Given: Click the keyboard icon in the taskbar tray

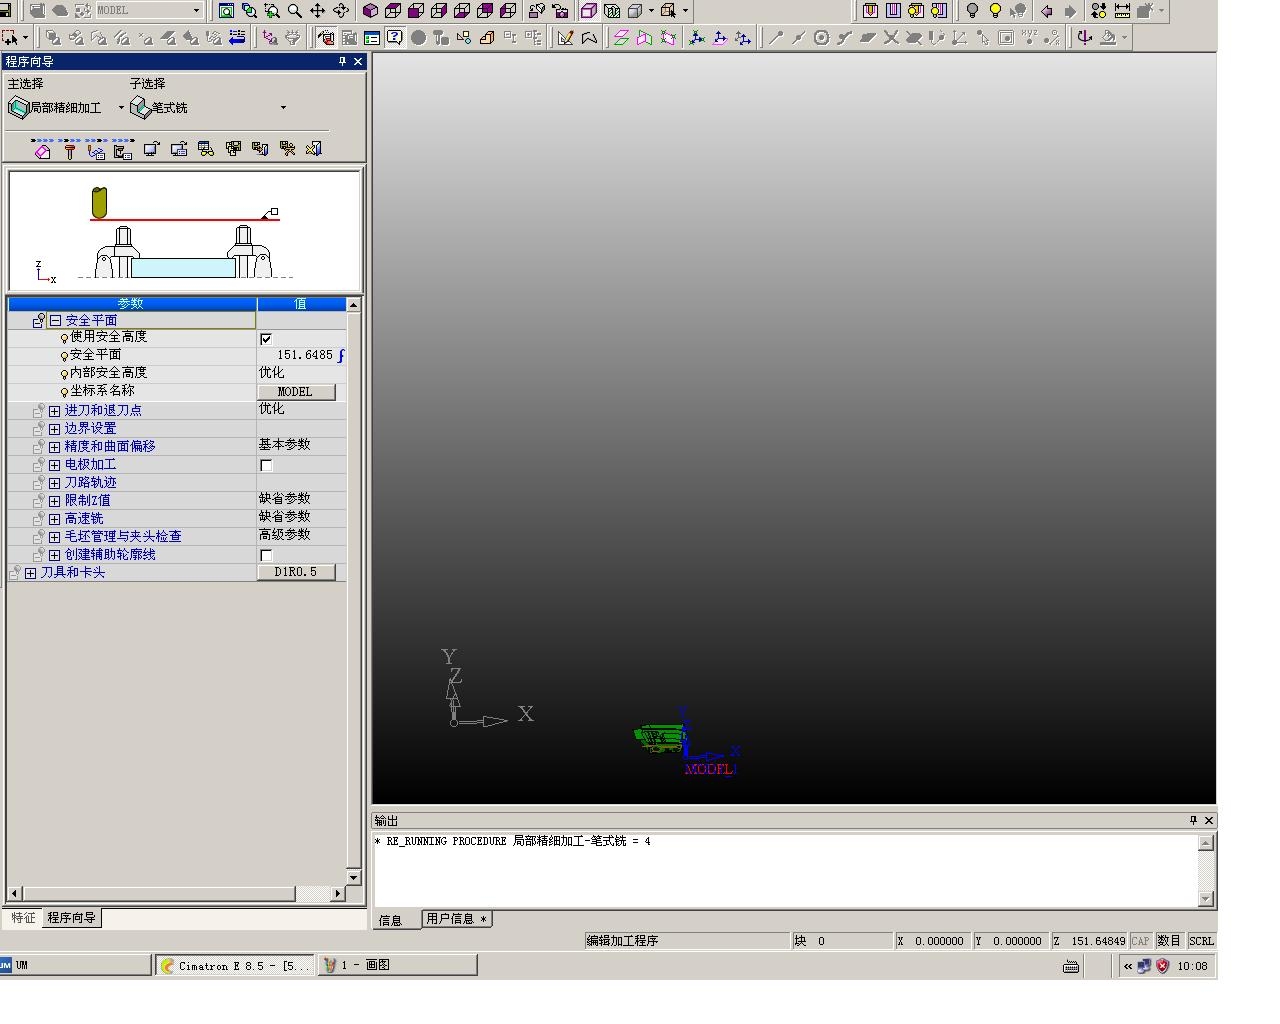Looking at the screenshot, I should tap(1071, 966).
